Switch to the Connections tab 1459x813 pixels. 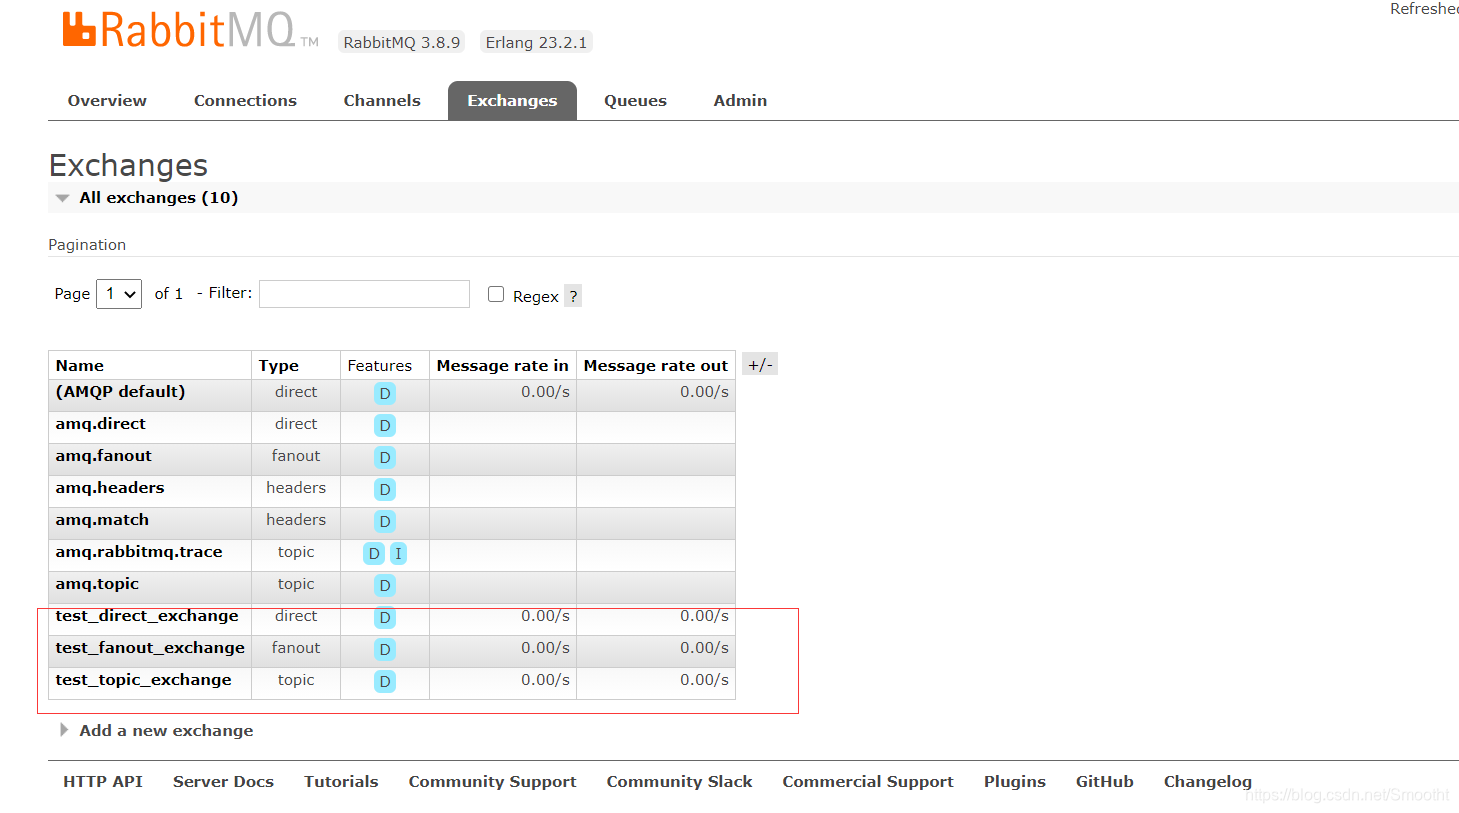tap(245, 101)
